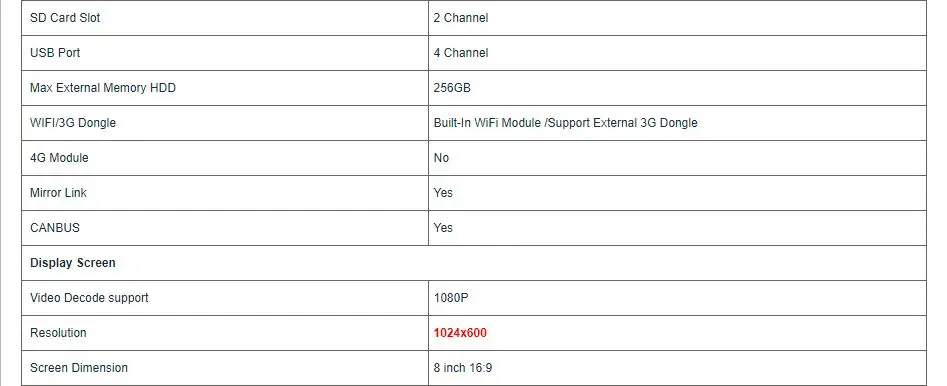Click the Screen Dimension label
This screenshot has height=386, width=947.
click(x=79, y=368)
